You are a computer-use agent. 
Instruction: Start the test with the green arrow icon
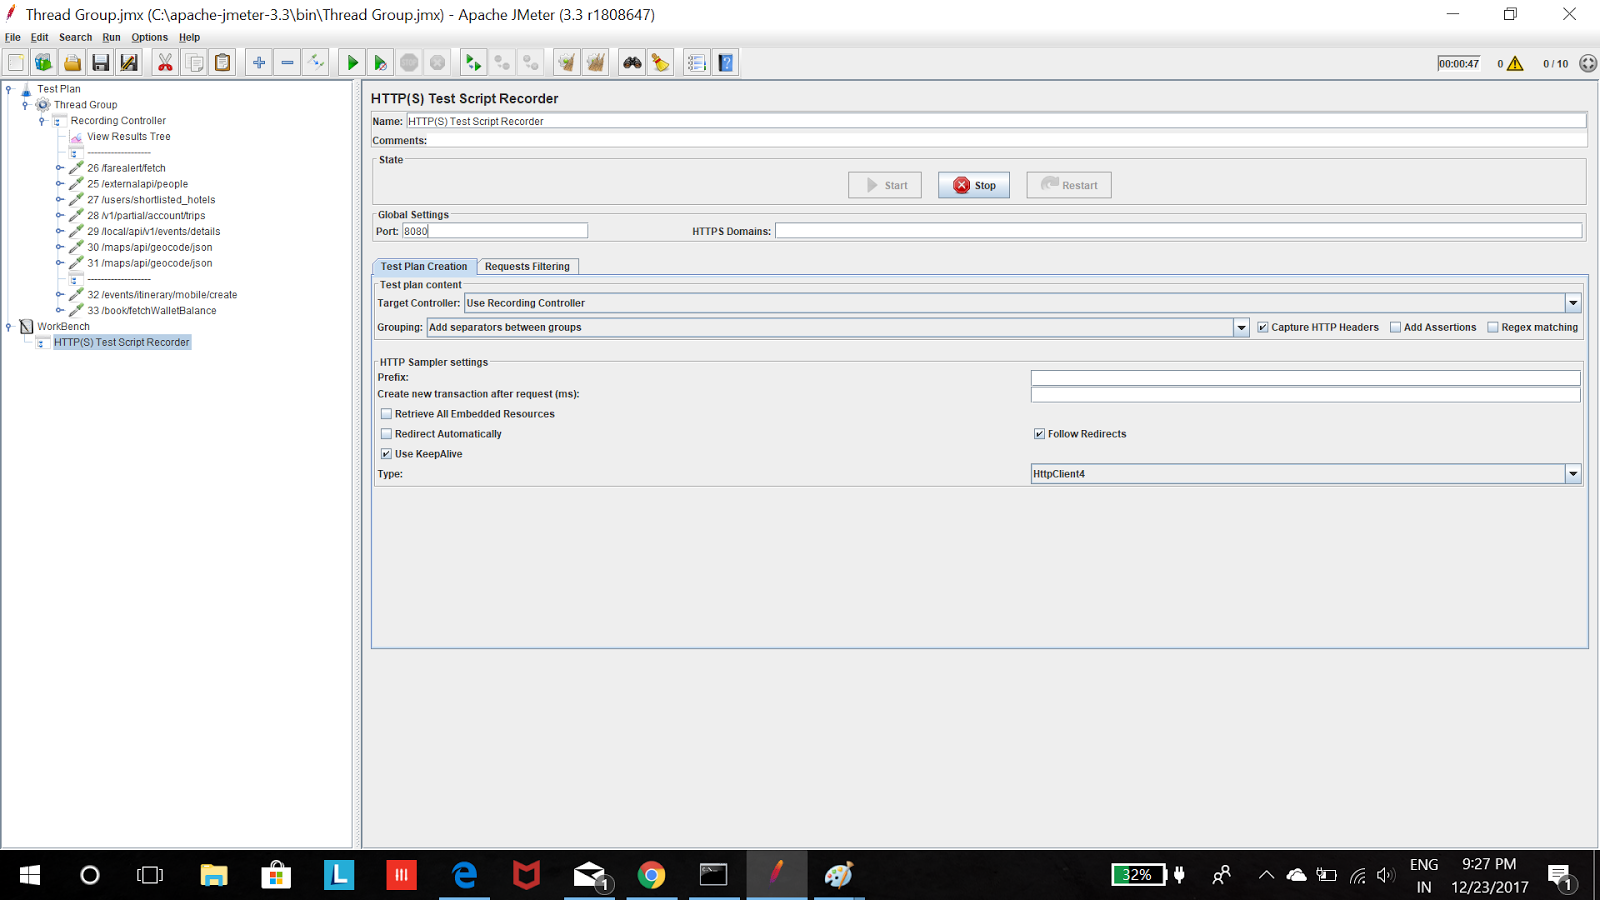352,62
